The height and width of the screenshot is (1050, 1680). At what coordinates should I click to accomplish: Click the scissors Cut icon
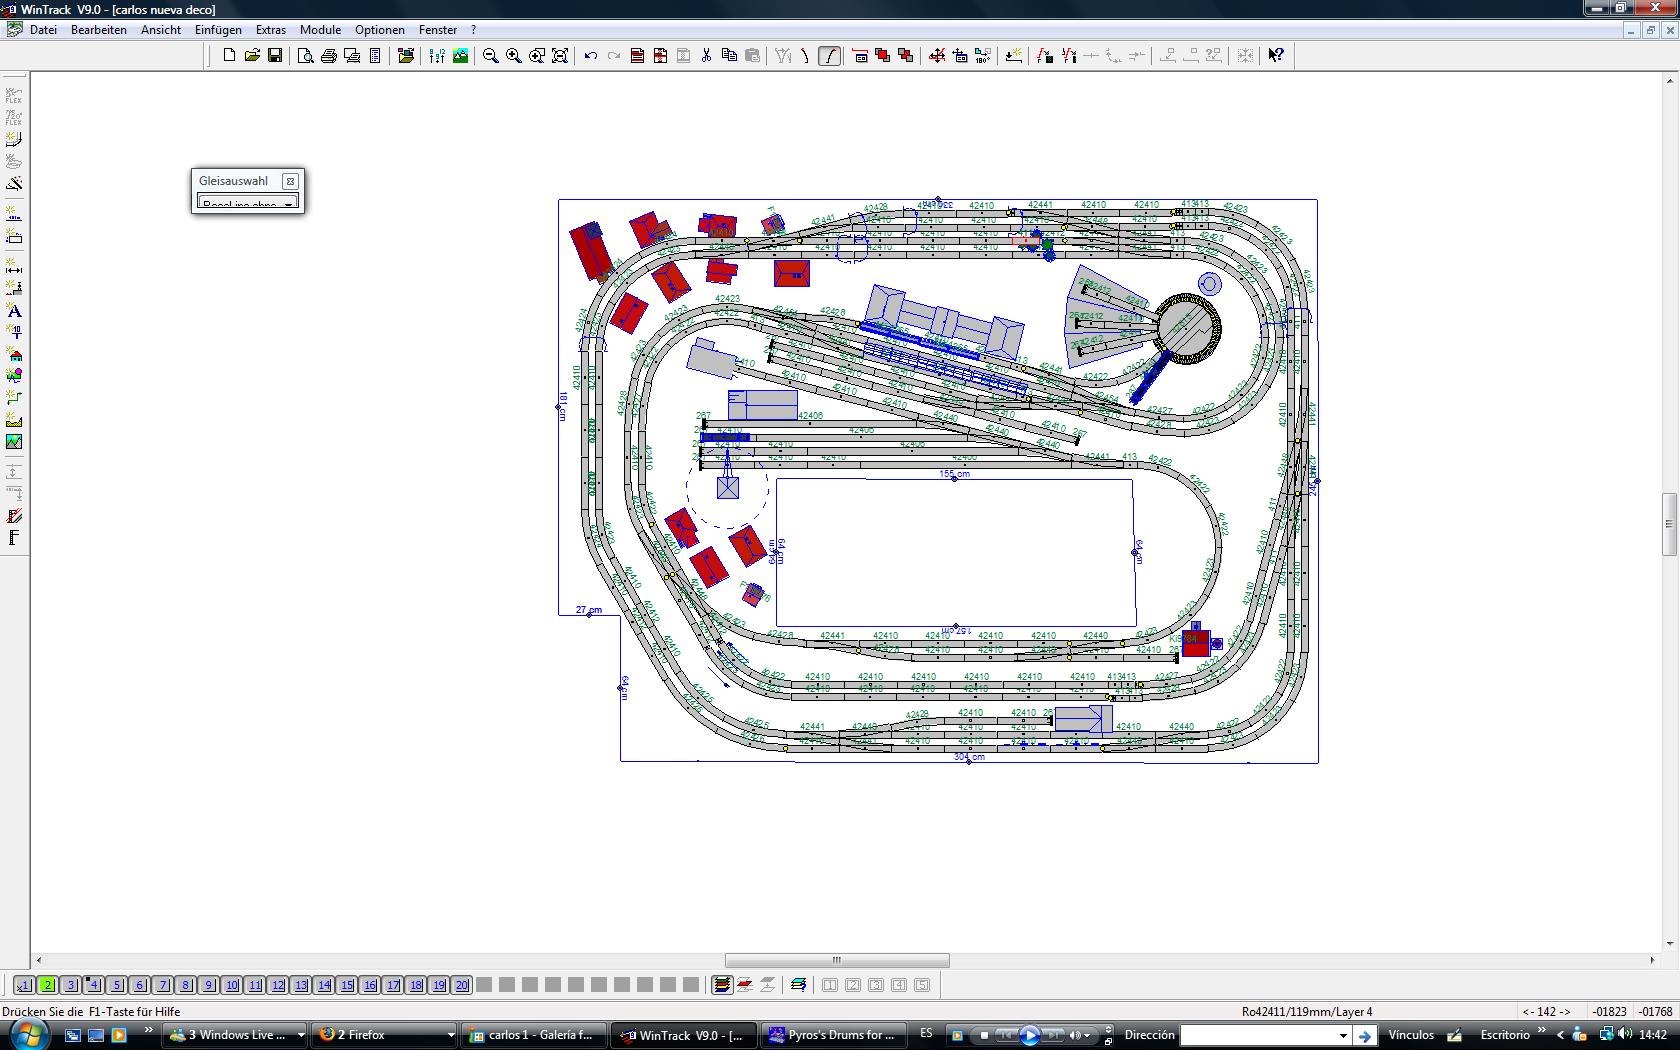(x=706, y=56)
